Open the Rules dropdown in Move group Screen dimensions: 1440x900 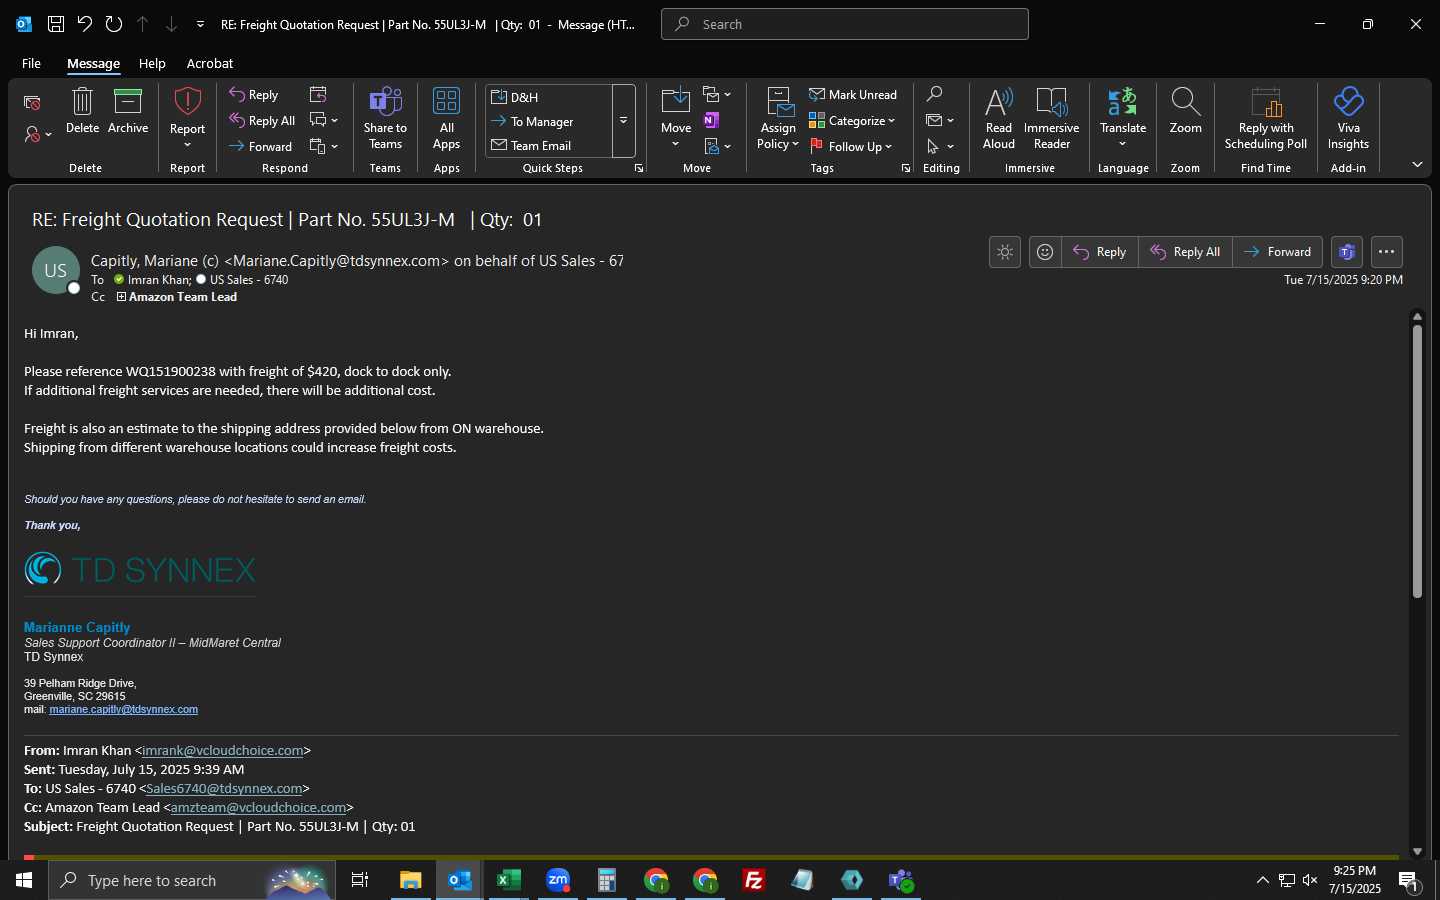pyautogui.click(x=717, y=94)
